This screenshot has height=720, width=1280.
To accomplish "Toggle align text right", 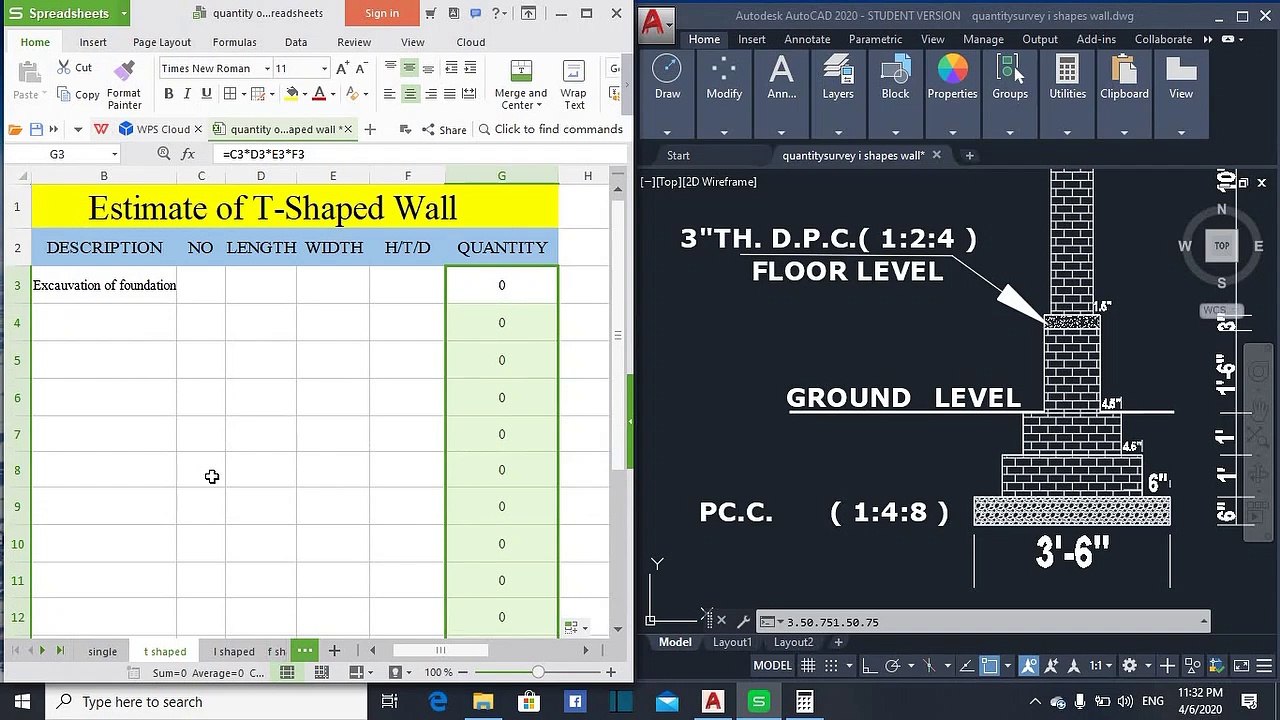I will pos(430,94).
